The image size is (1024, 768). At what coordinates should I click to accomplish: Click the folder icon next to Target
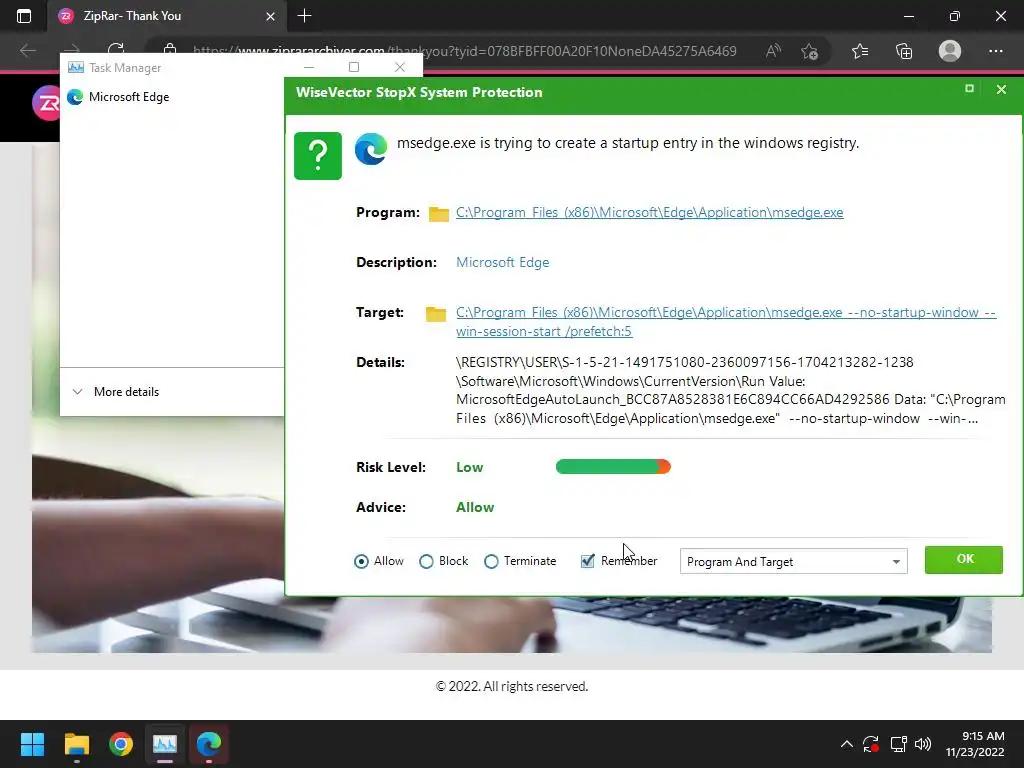click(x=436, y=313)
